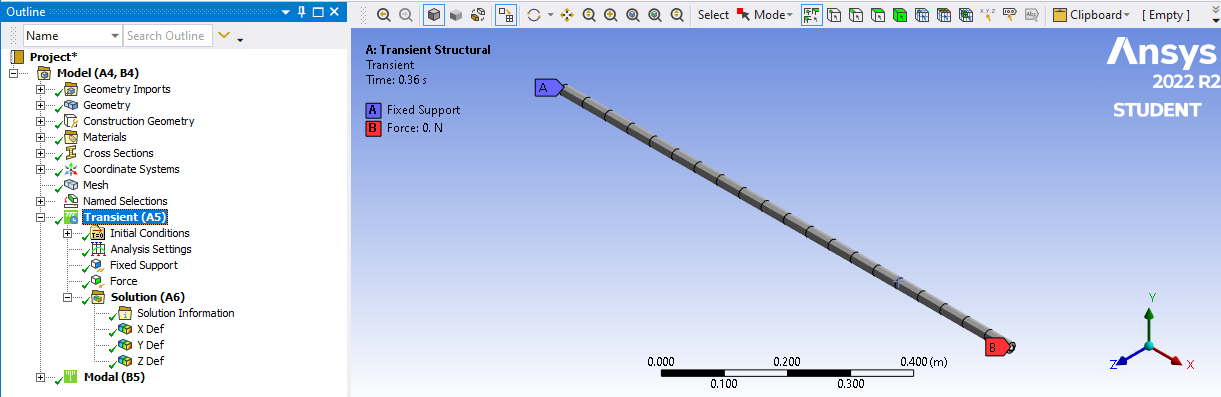Select the Y Def result
Screen dimensions: 1221x397
[150, 345]
